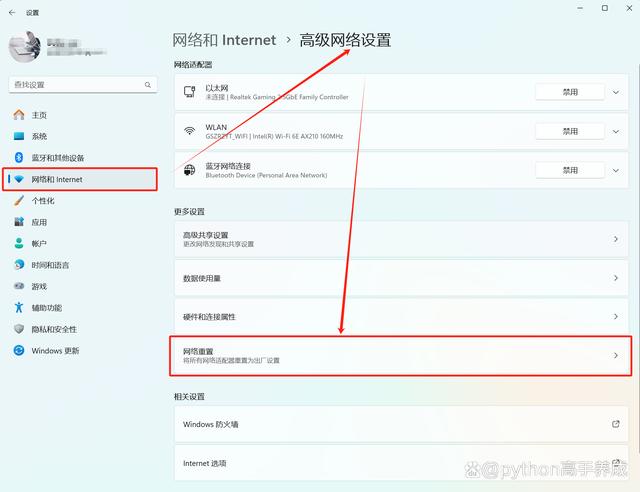Screen dimensions: 640x492
Task: Click the 应用 apps icon
Action: (x=19, y=222)
